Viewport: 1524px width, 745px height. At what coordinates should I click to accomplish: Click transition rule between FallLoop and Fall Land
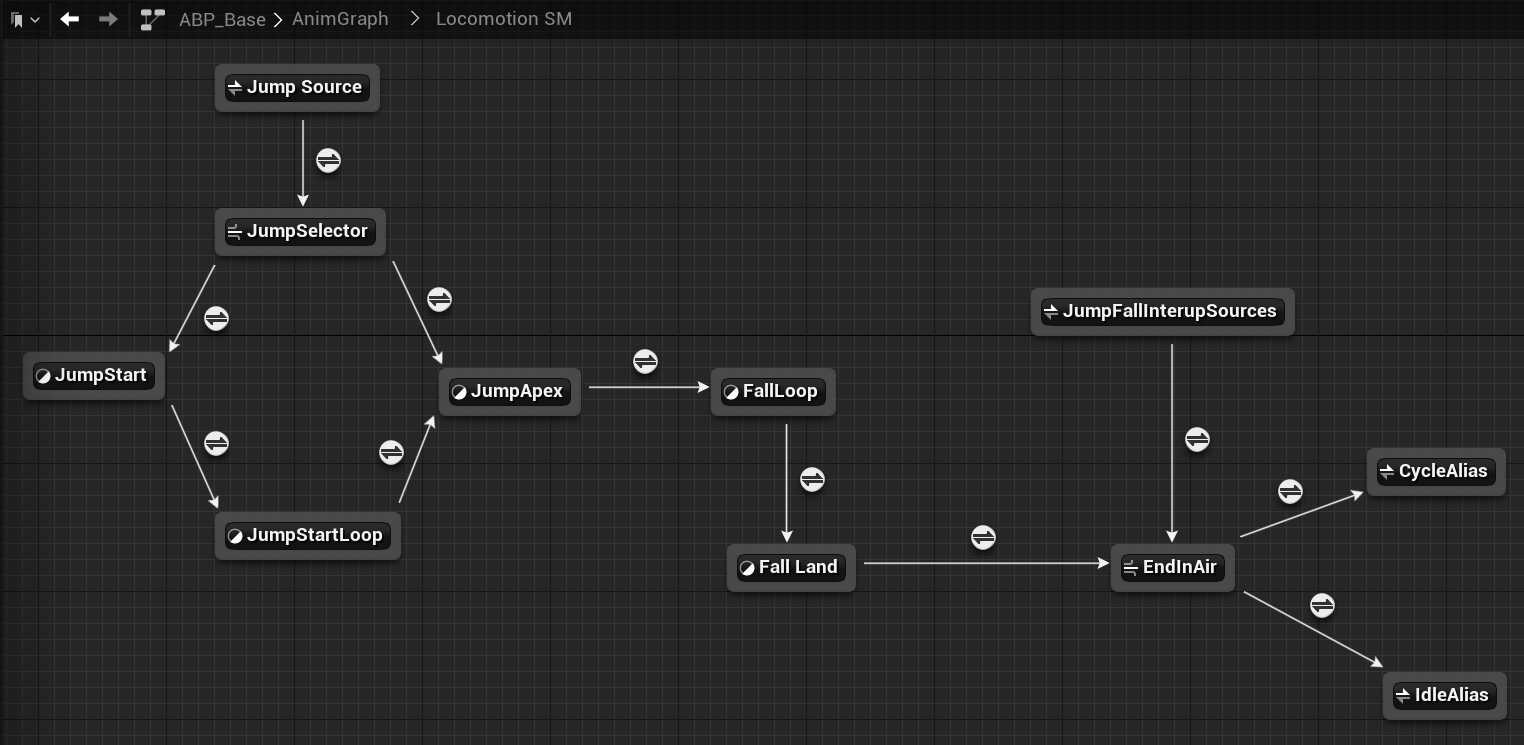point(812,479)
